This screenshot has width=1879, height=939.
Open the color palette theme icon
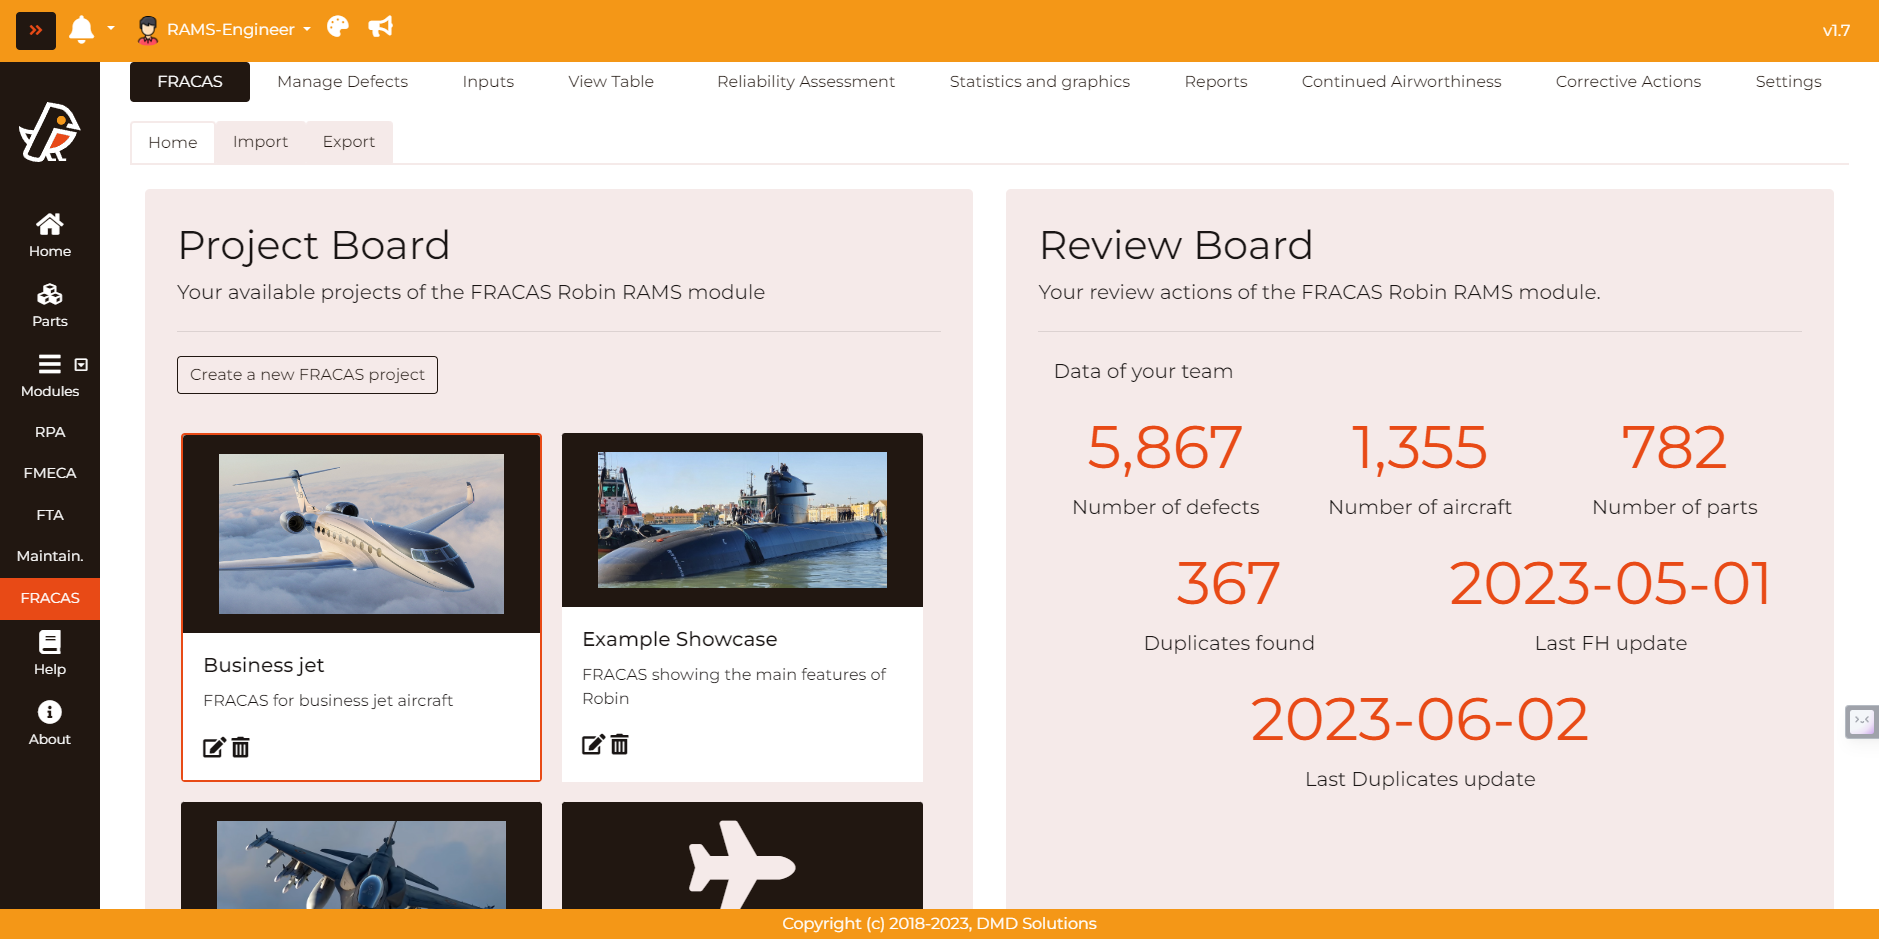pos(338,27)
